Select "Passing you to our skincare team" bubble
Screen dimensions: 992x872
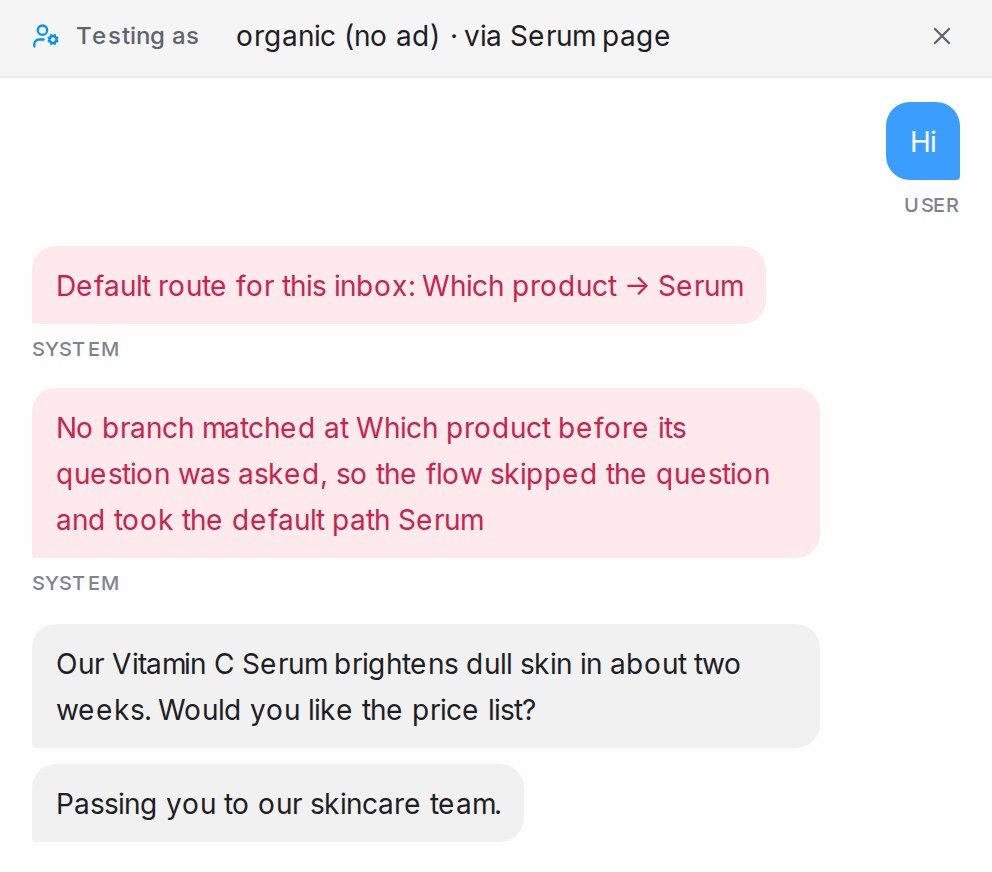pos(278,803)
